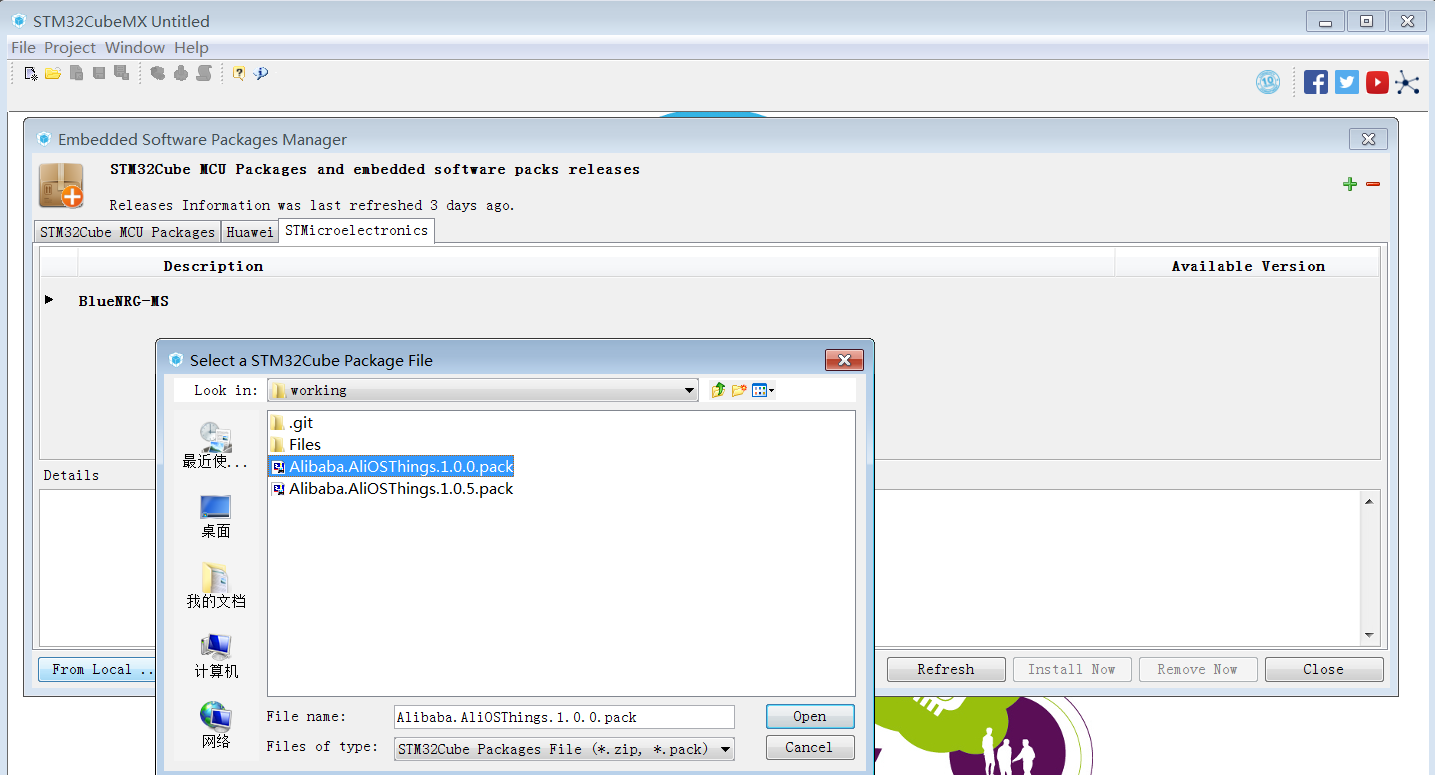Click the 10-year anniversary badge icon
The width and height of the screenshot is (1435, 775).
click(1268, 82)
